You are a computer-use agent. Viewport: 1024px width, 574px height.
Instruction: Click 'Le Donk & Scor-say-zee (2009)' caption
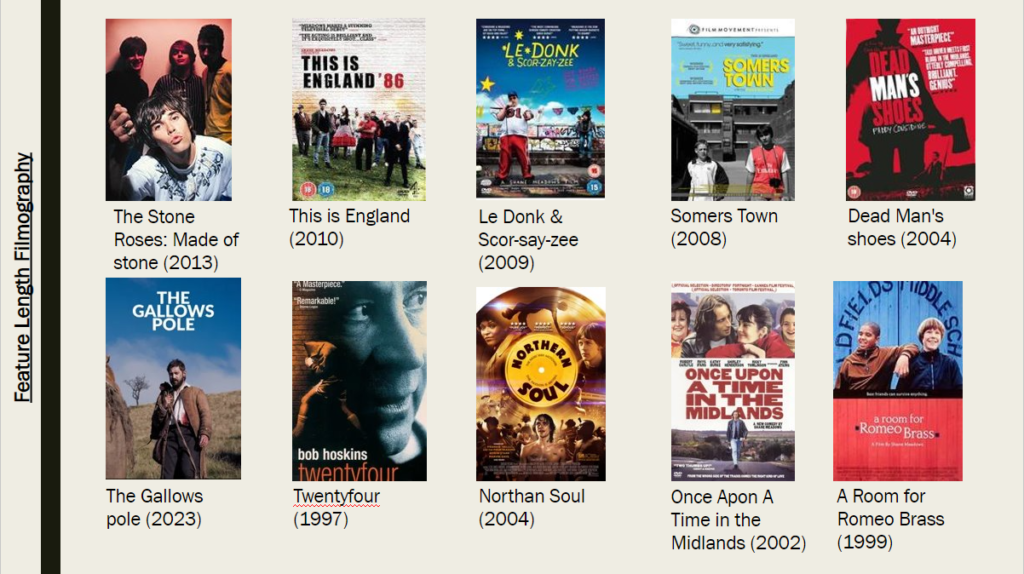click(x=528, y=240)
